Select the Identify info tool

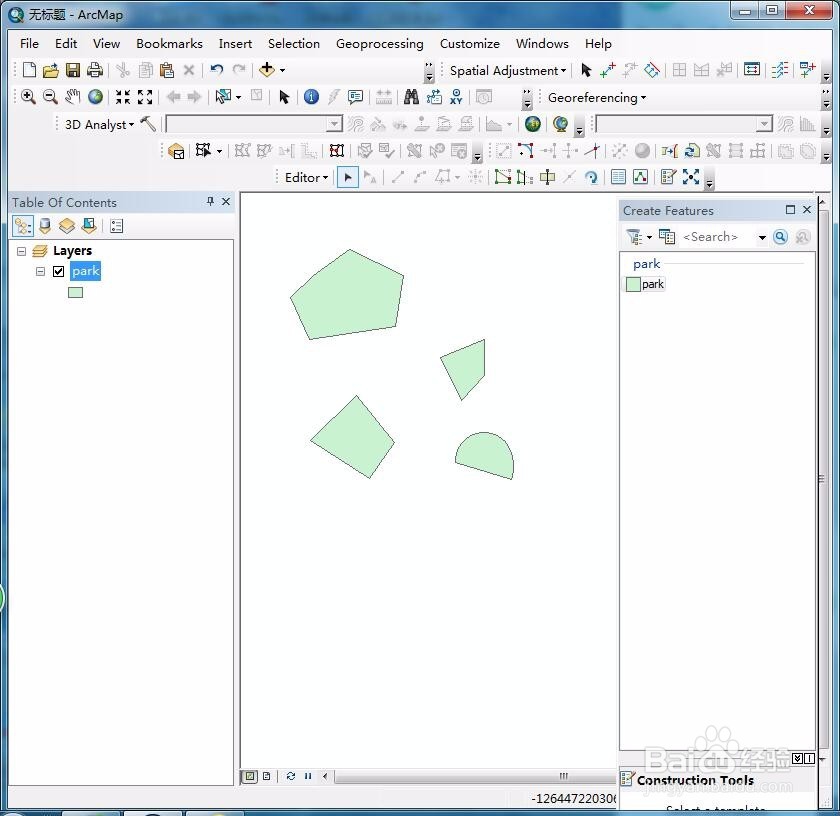point(311,97)
